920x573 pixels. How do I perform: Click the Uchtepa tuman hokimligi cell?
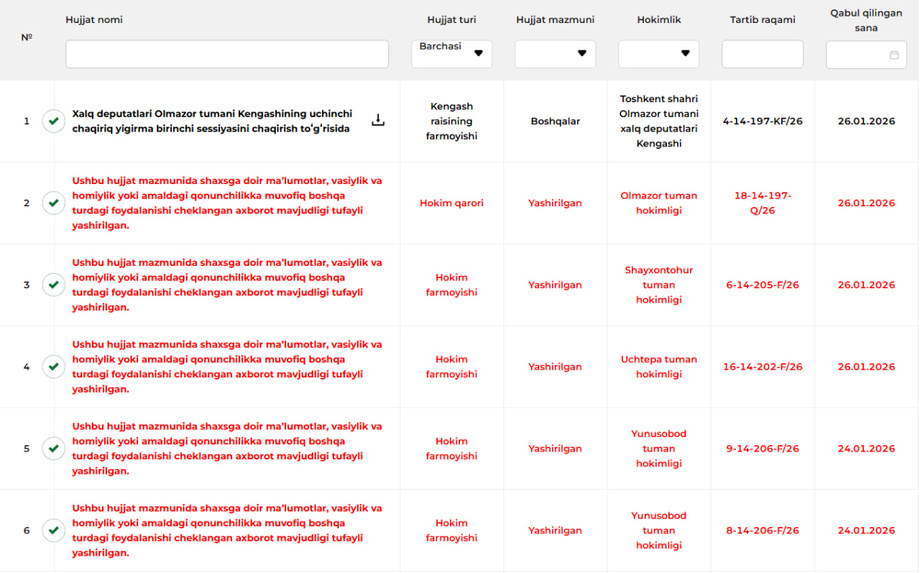click(658, 367)
